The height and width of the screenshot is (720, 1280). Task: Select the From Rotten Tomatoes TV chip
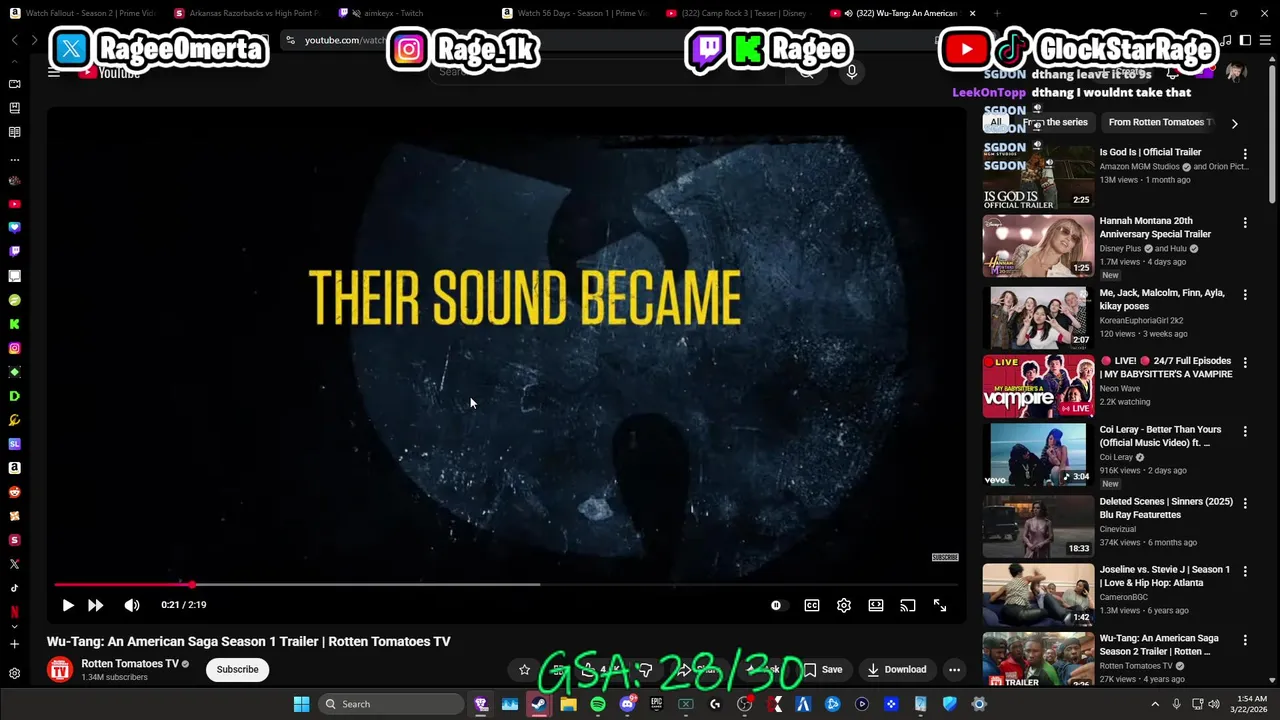[1160, 122]
